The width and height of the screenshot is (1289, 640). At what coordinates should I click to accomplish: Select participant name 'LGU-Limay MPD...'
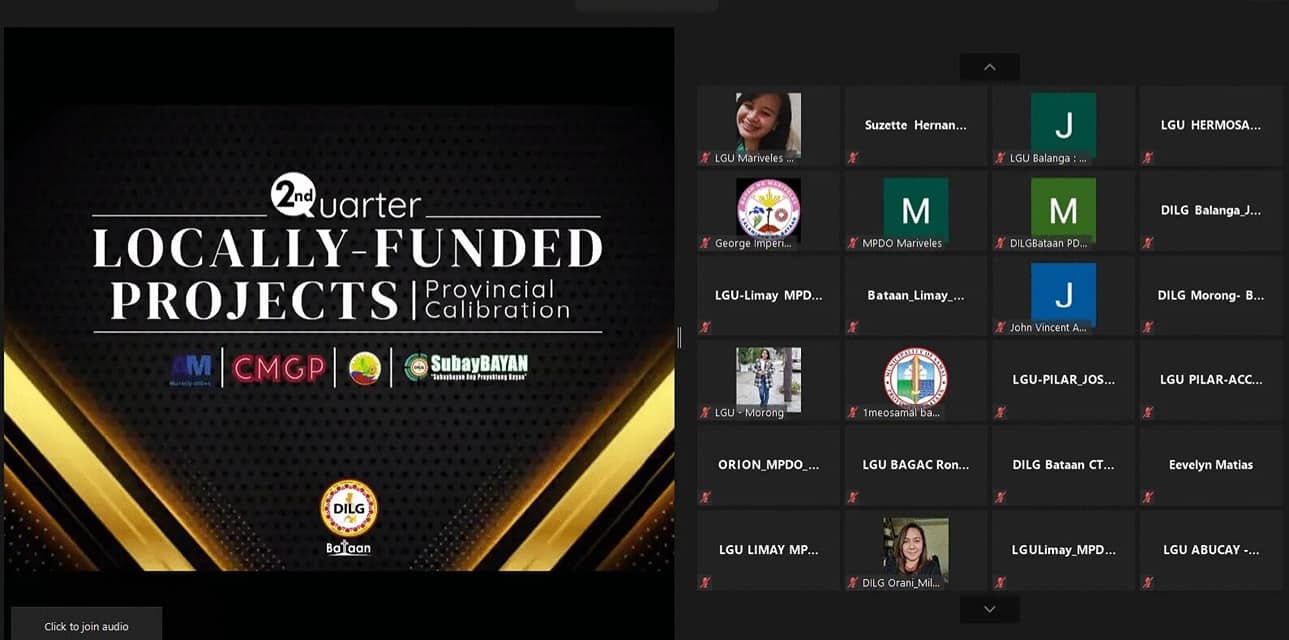pyautogui.click(x=769, y=295)
